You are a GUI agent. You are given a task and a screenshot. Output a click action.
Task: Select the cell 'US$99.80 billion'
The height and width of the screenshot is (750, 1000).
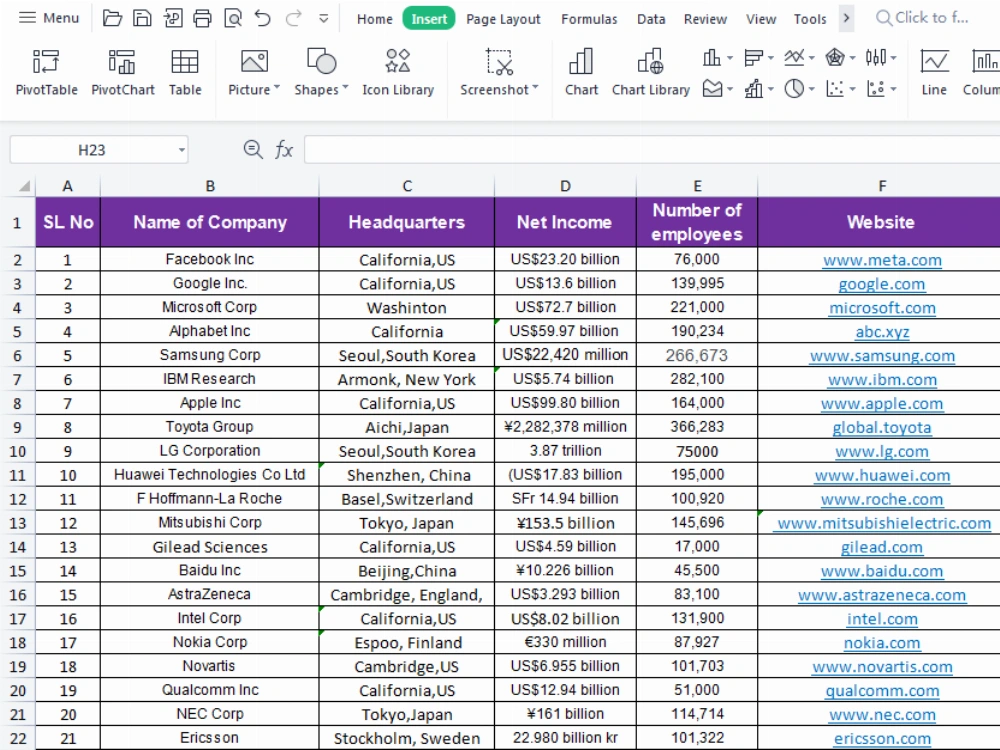[x=565, y=403]
